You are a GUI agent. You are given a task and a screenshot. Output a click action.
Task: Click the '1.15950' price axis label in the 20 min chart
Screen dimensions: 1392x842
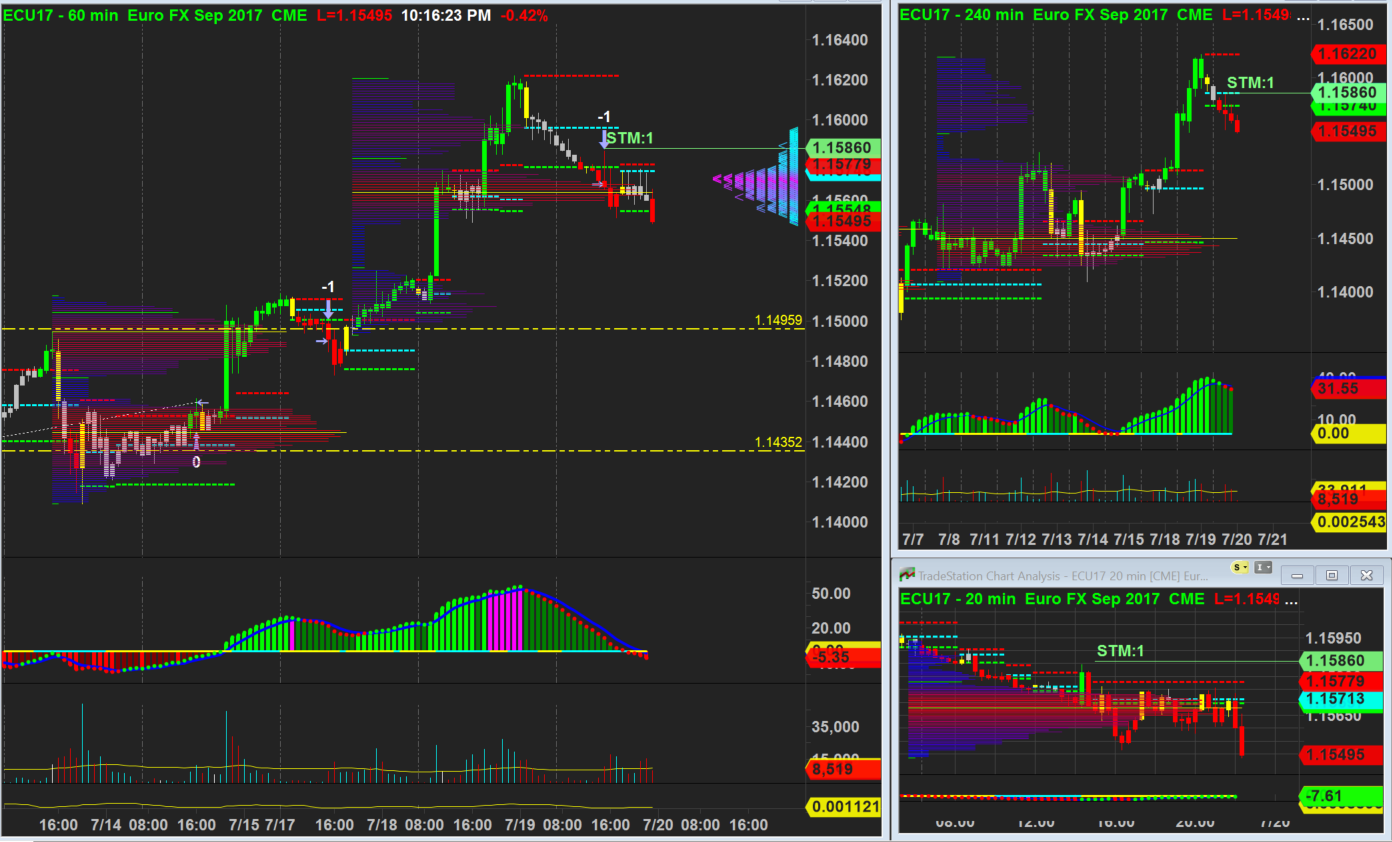point(1333,637)
